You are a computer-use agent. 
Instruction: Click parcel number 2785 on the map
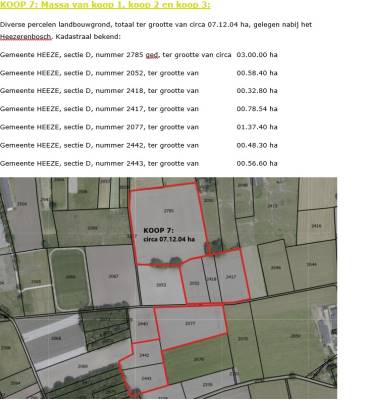click(x=169, y=210)
